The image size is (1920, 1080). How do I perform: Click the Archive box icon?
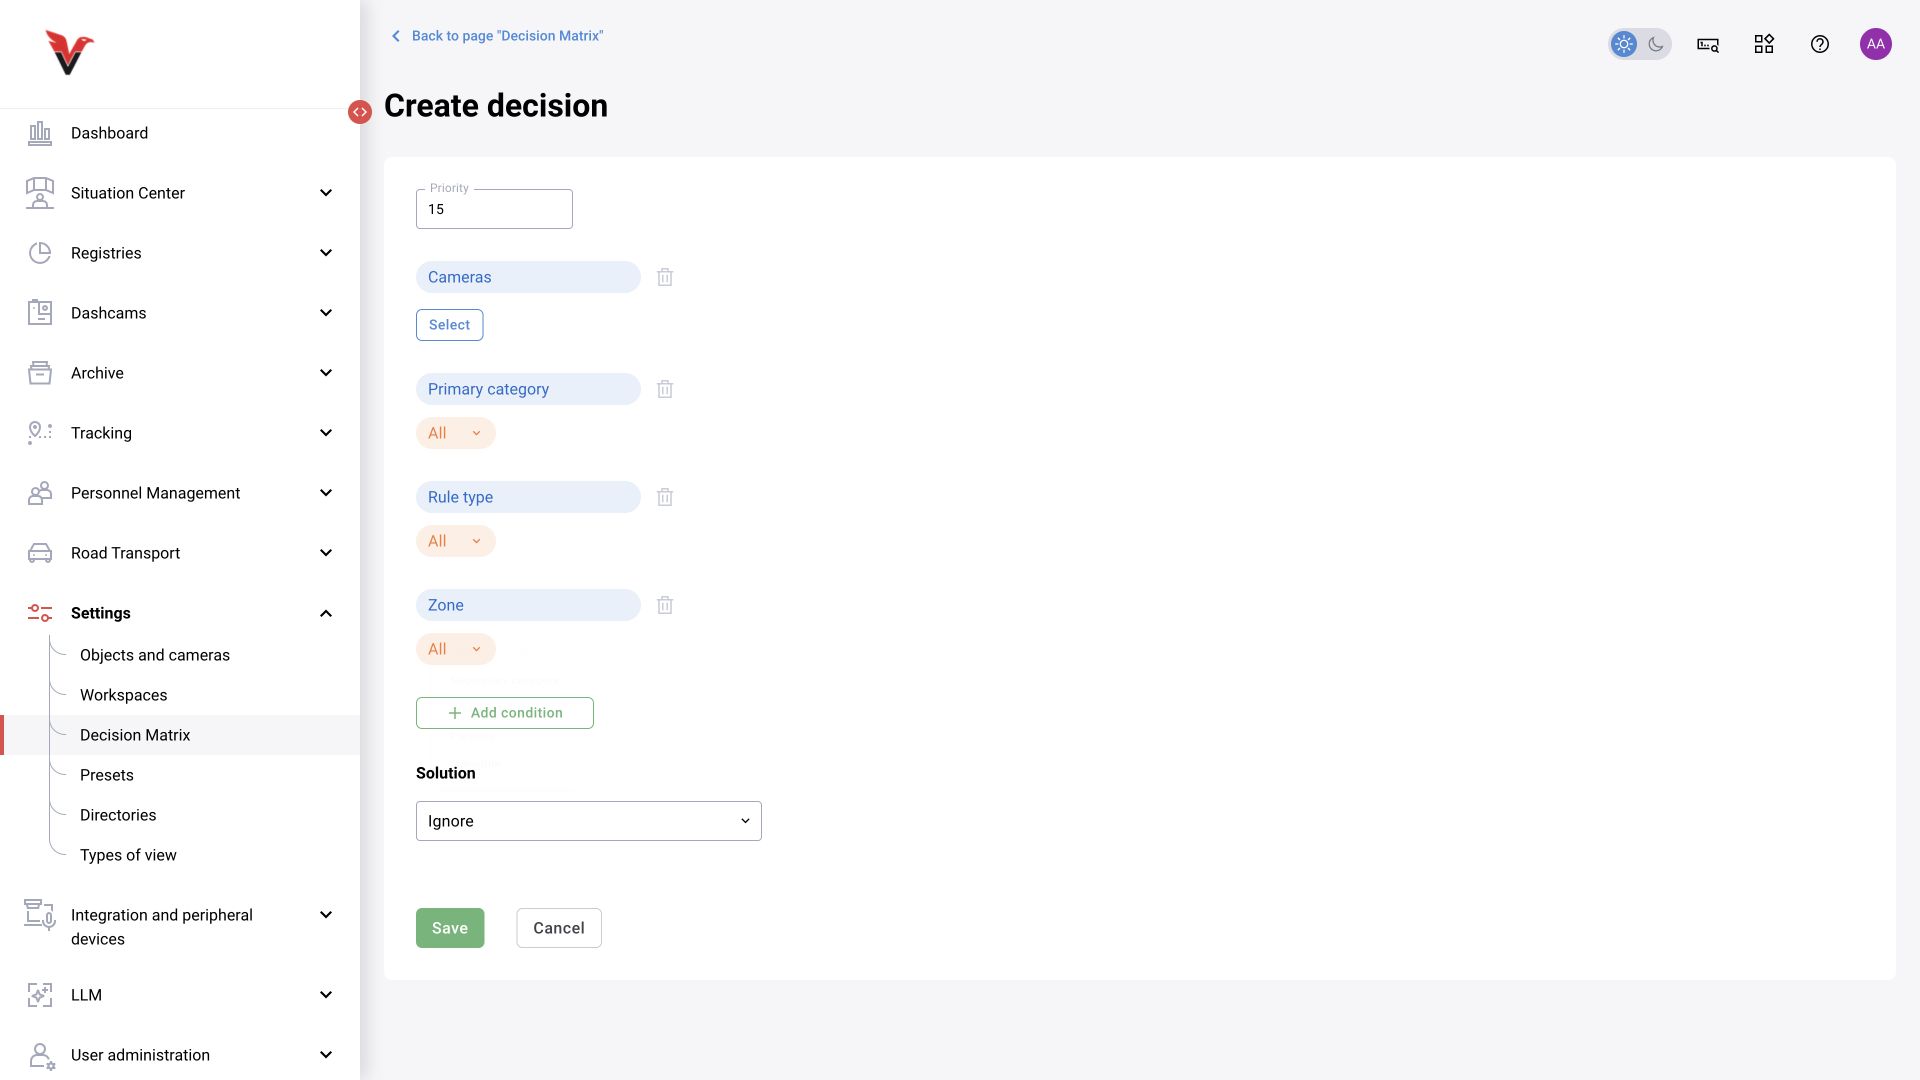(x=40, y=373)
